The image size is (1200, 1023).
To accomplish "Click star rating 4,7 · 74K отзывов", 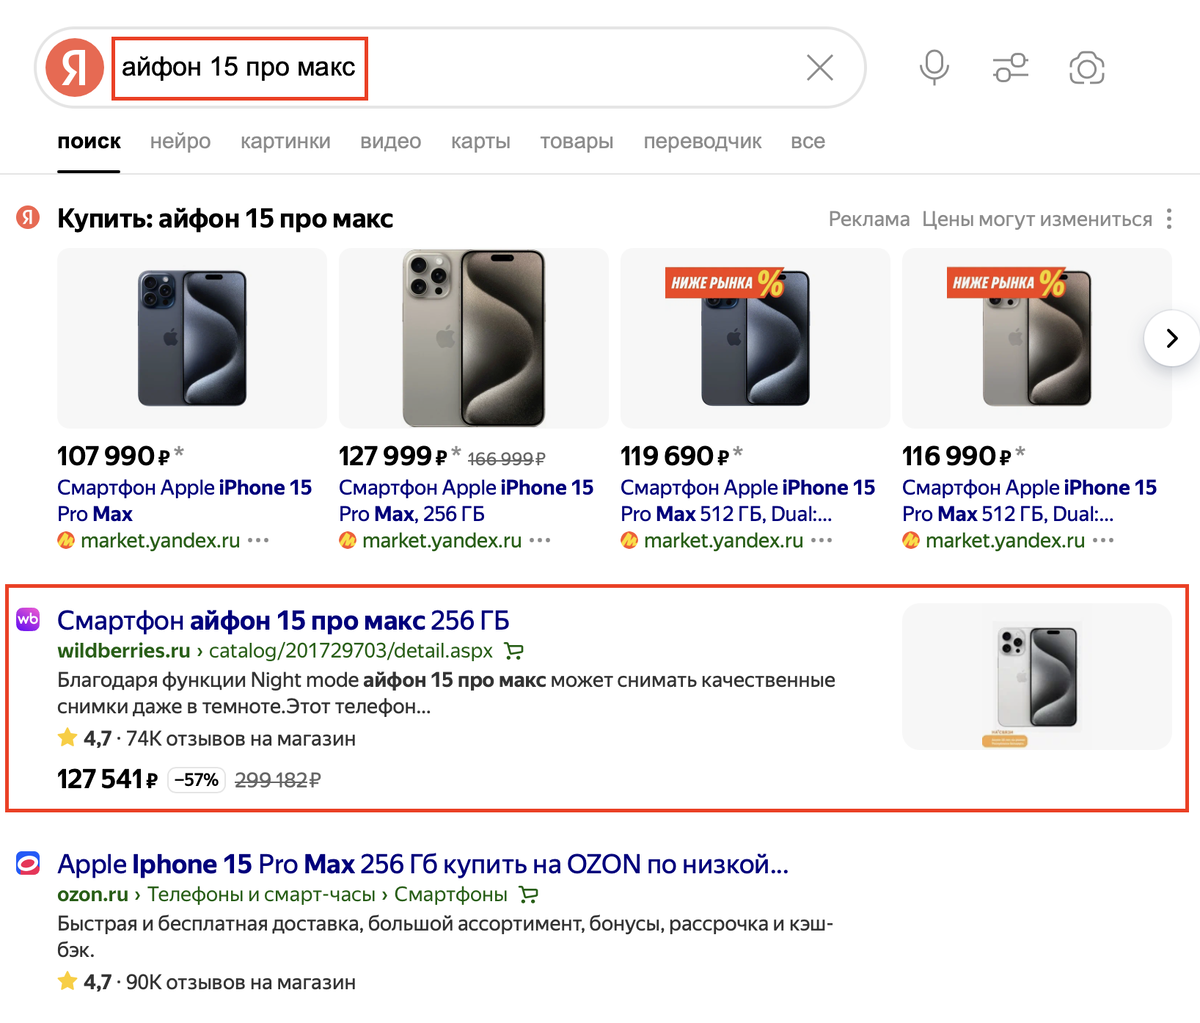I will pyautogui.click(x=206, y=739).
